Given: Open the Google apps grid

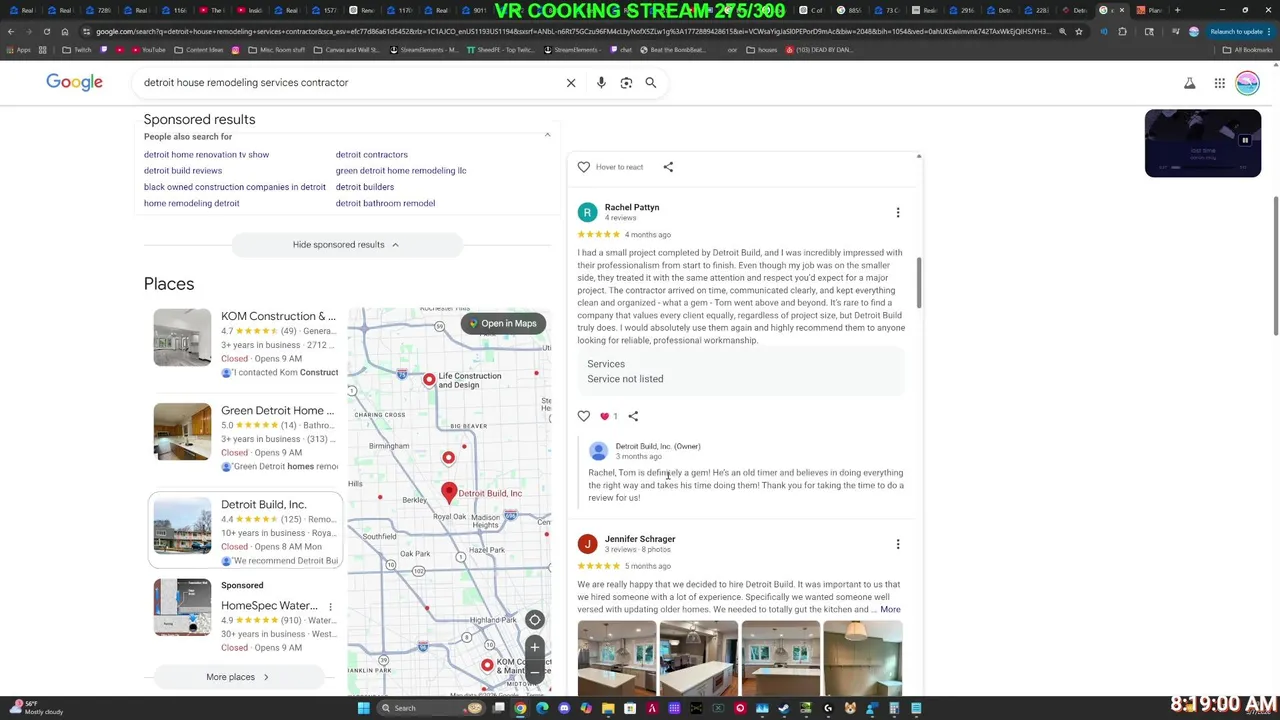Looking at the screenshot, I should pyautogui.click(x=1220, y=83).
